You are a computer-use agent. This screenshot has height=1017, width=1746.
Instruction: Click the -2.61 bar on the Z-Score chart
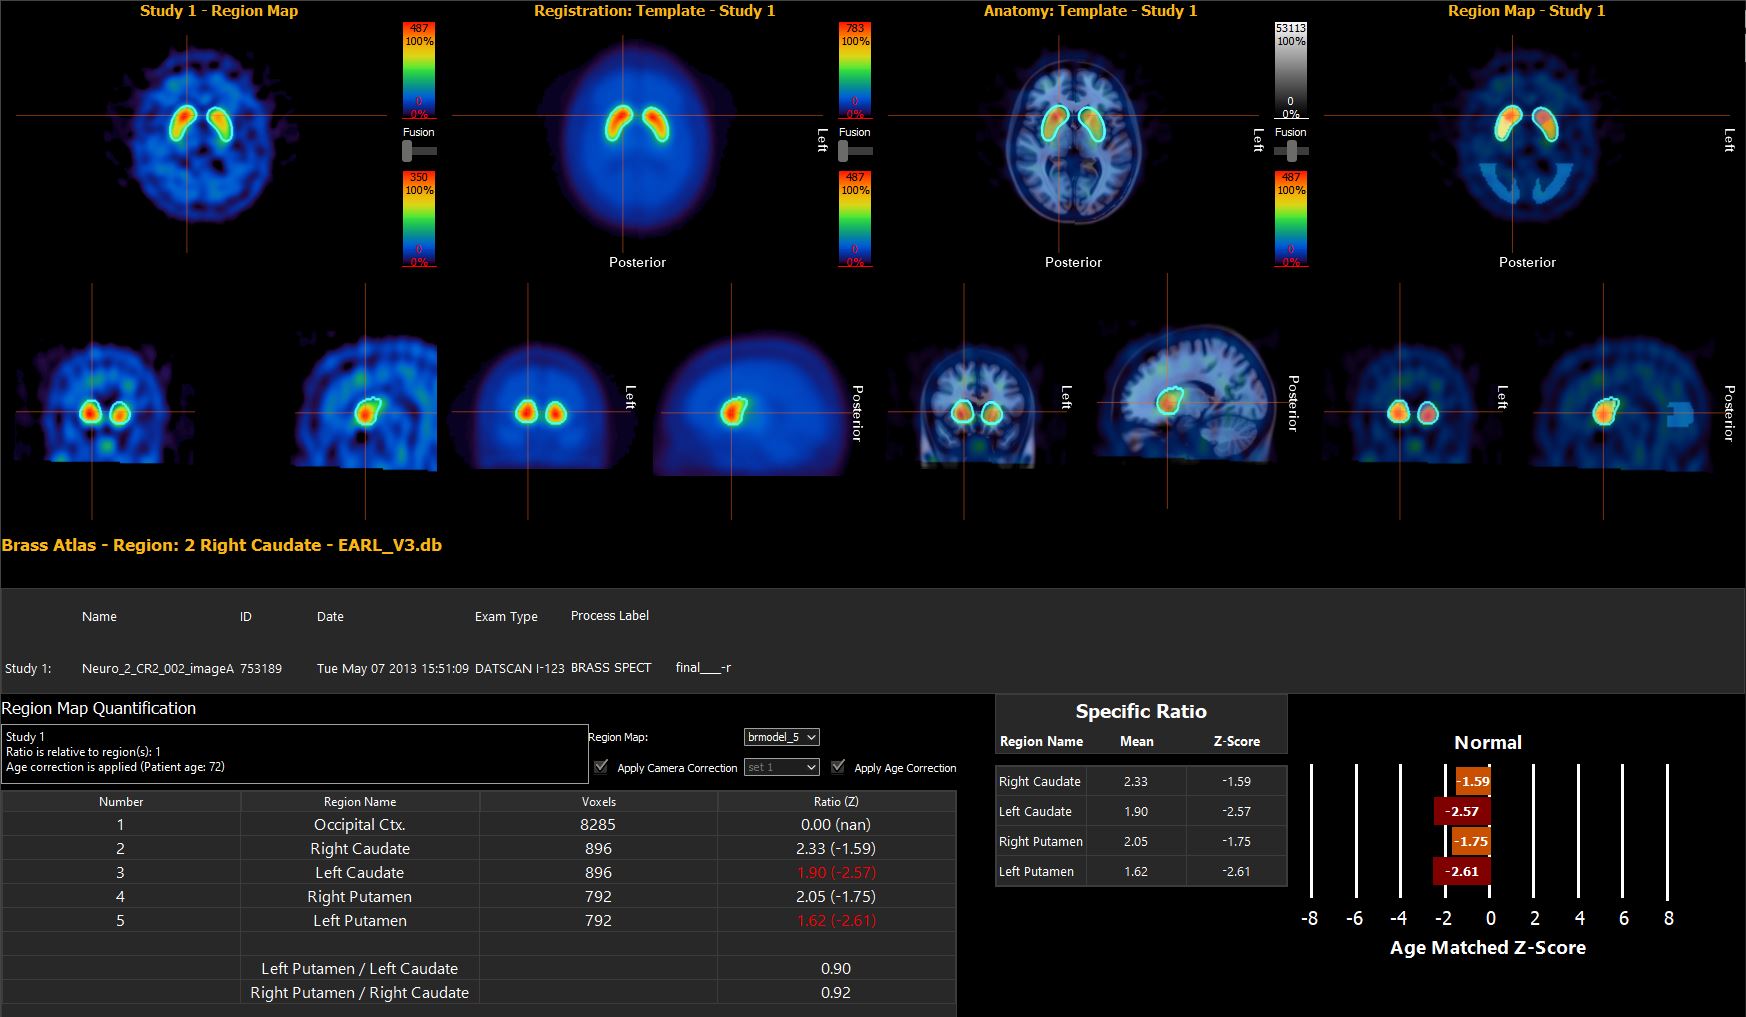[x=1461, y=871]
